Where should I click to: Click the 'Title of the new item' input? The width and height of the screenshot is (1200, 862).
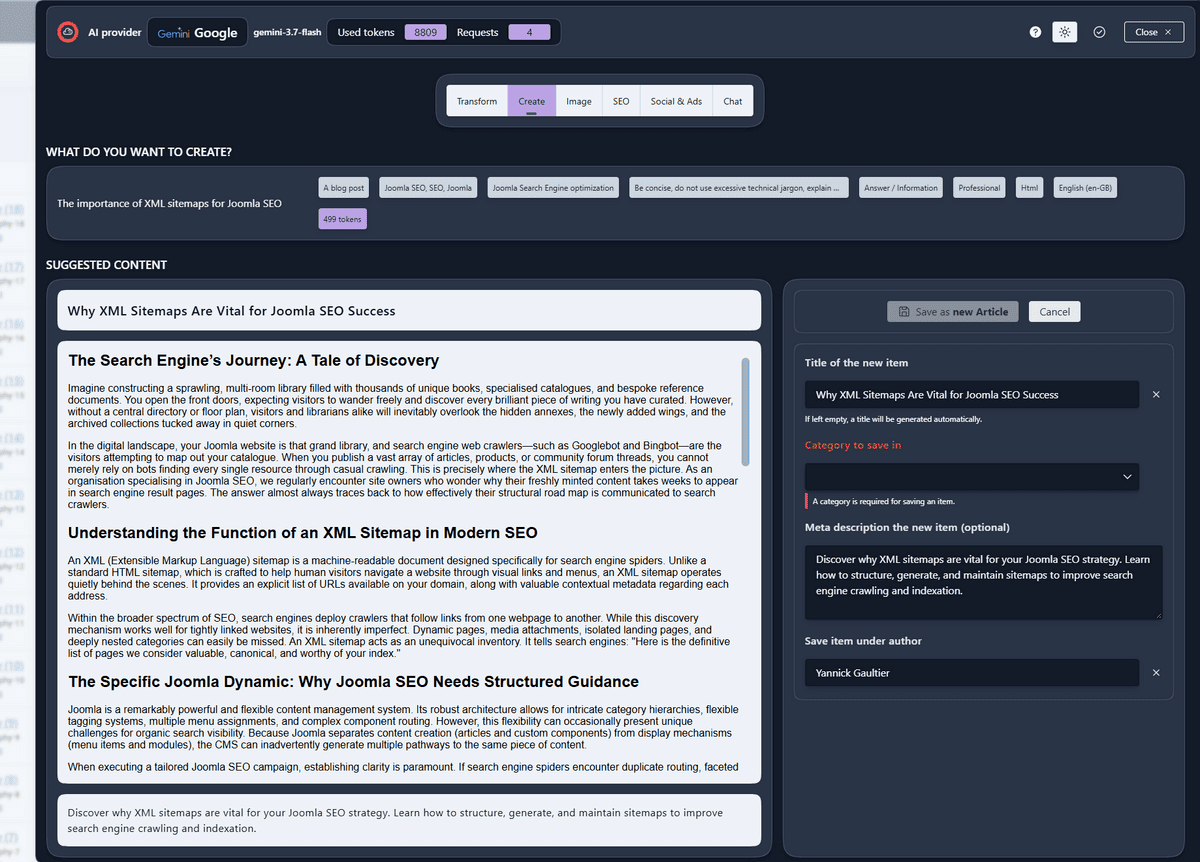[972, 394]
